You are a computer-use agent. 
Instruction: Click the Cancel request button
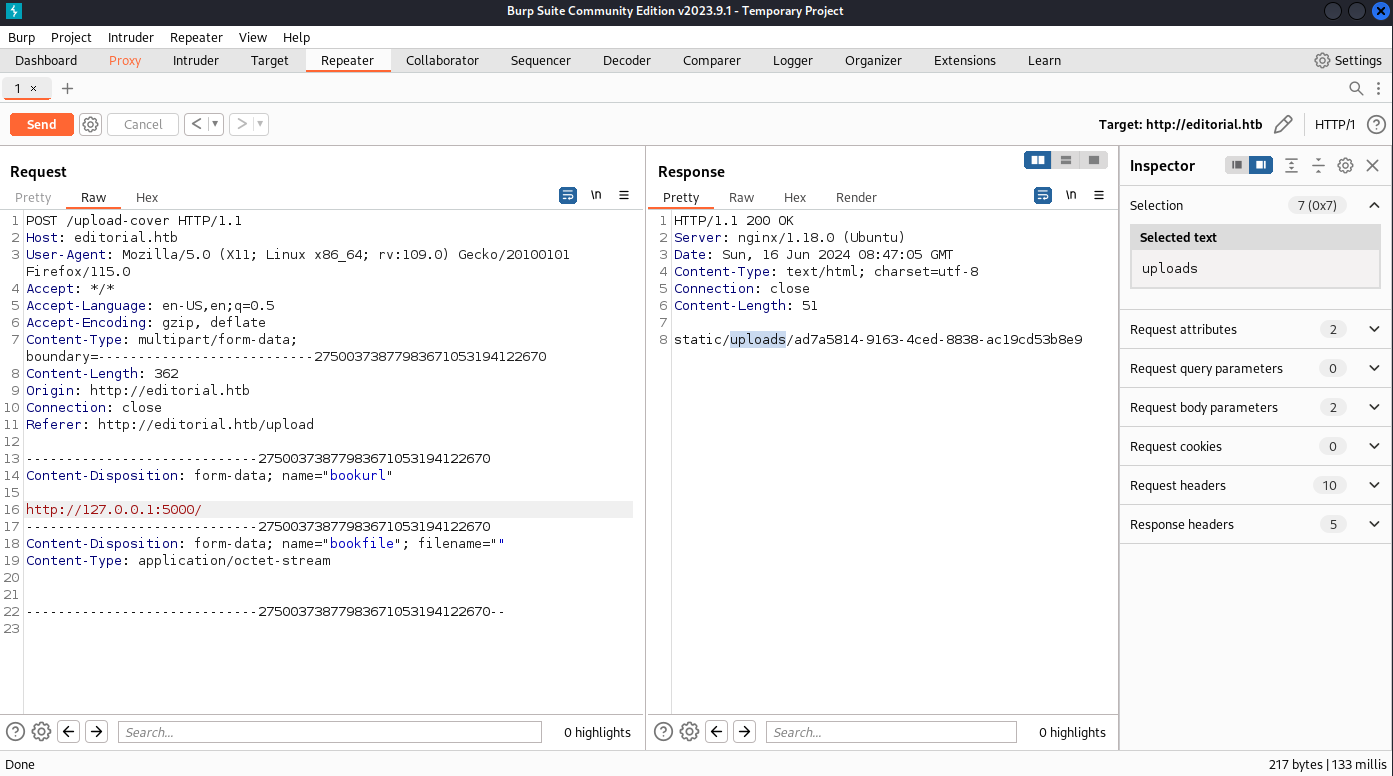click(x=143, y=124)
